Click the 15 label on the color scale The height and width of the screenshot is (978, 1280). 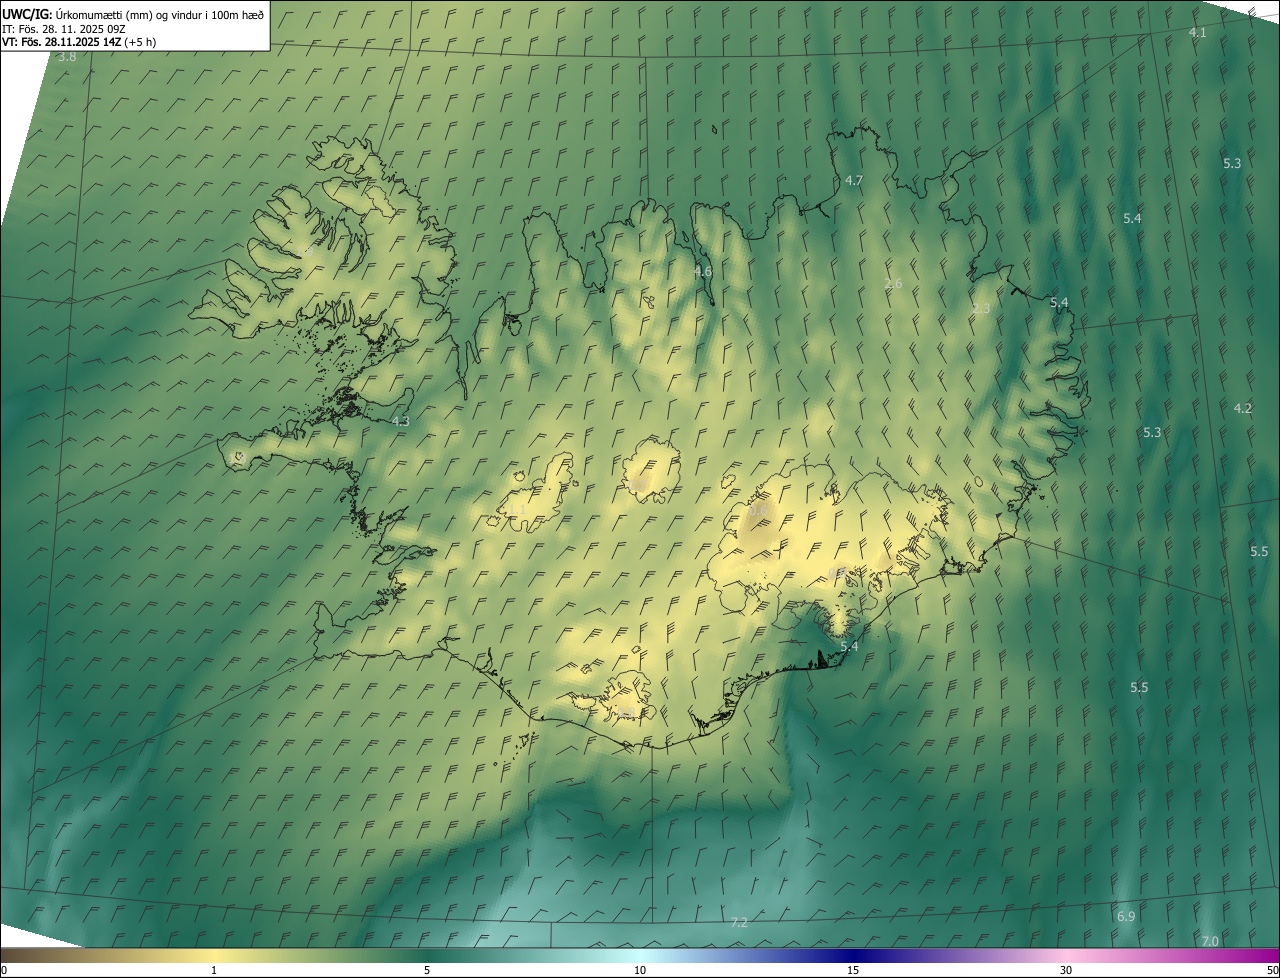[x=853, y=970]
